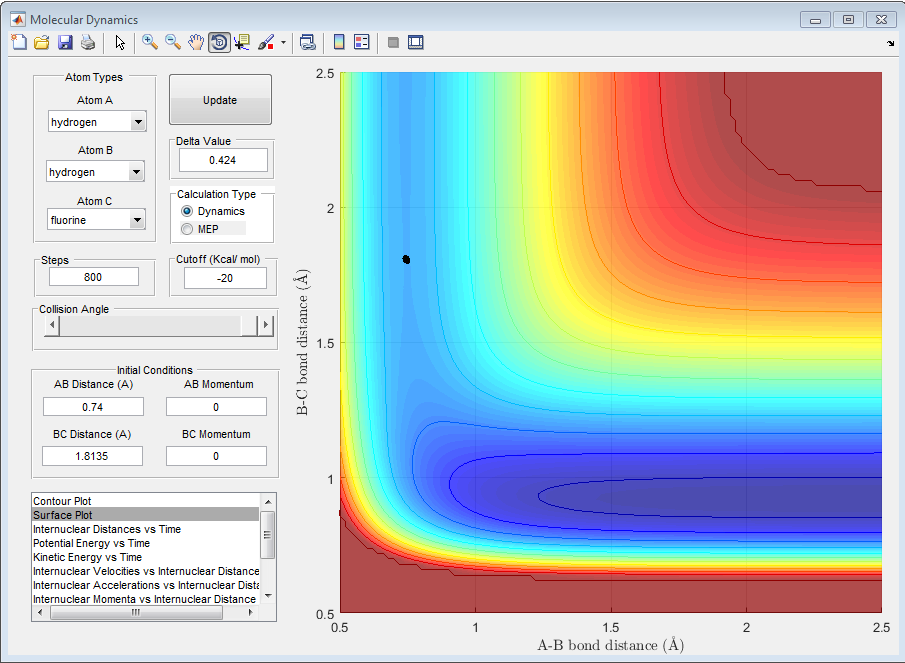Save the figure with the floppy disk icon

point(65,42)
